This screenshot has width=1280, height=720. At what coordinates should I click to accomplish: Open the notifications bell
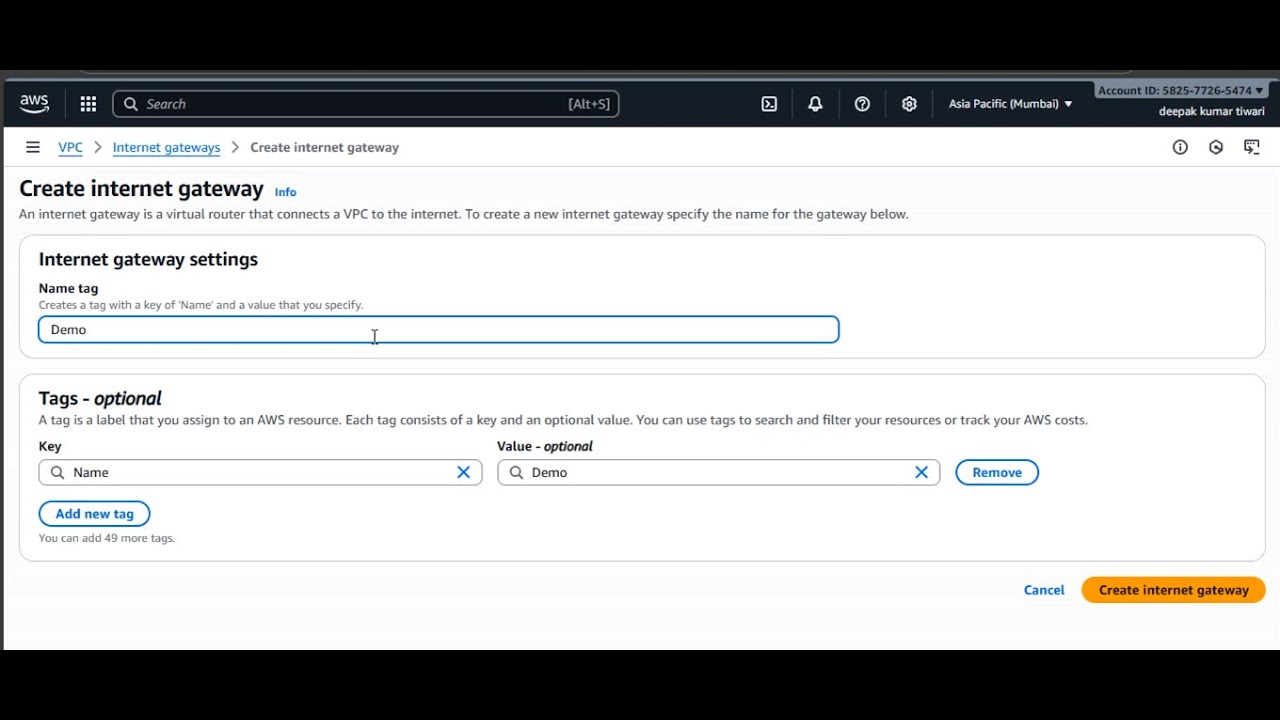tap(815, 104)
